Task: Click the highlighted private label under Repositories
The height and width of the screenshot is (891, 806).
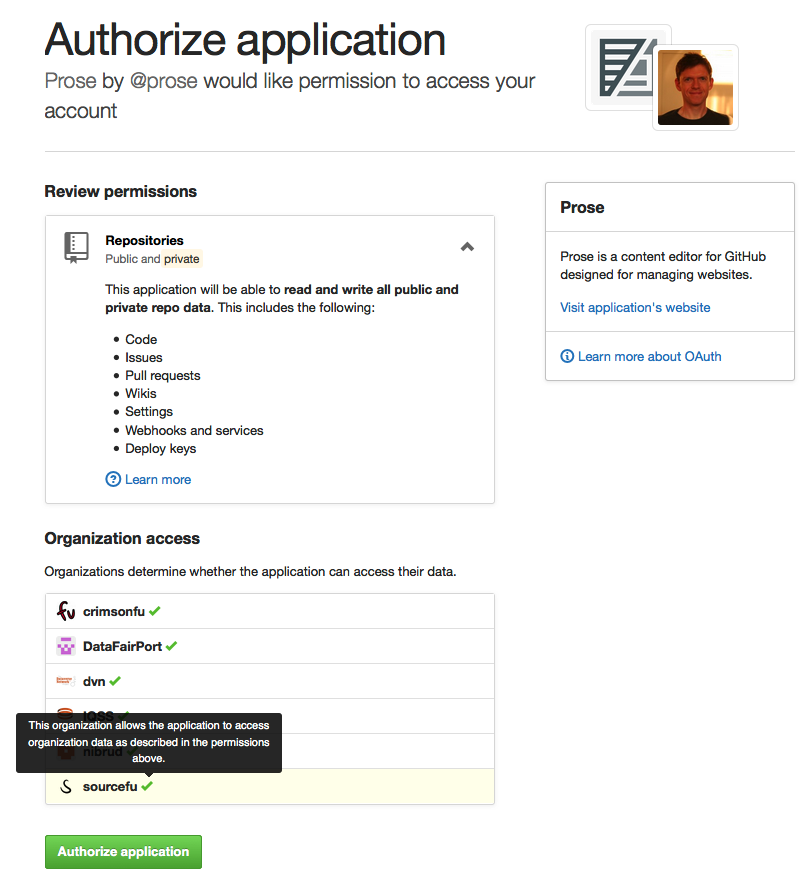Action: click(x=182, y=259)
